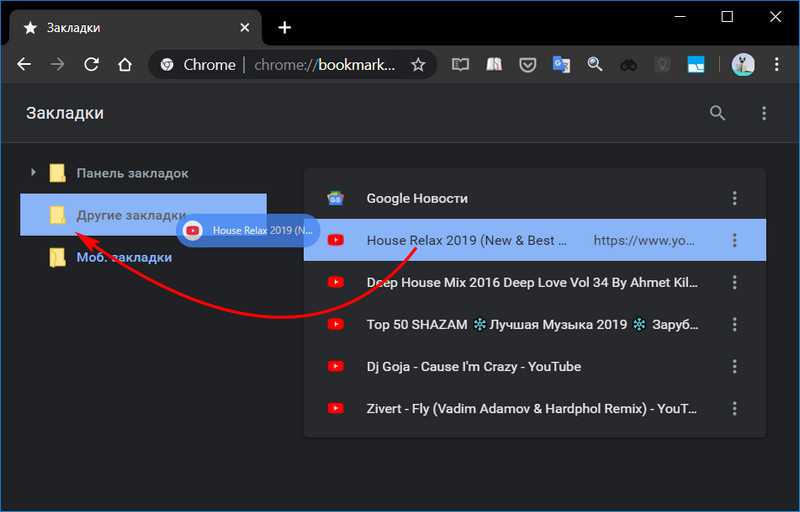Click the forward navigation arrow

tap(57, 65)
